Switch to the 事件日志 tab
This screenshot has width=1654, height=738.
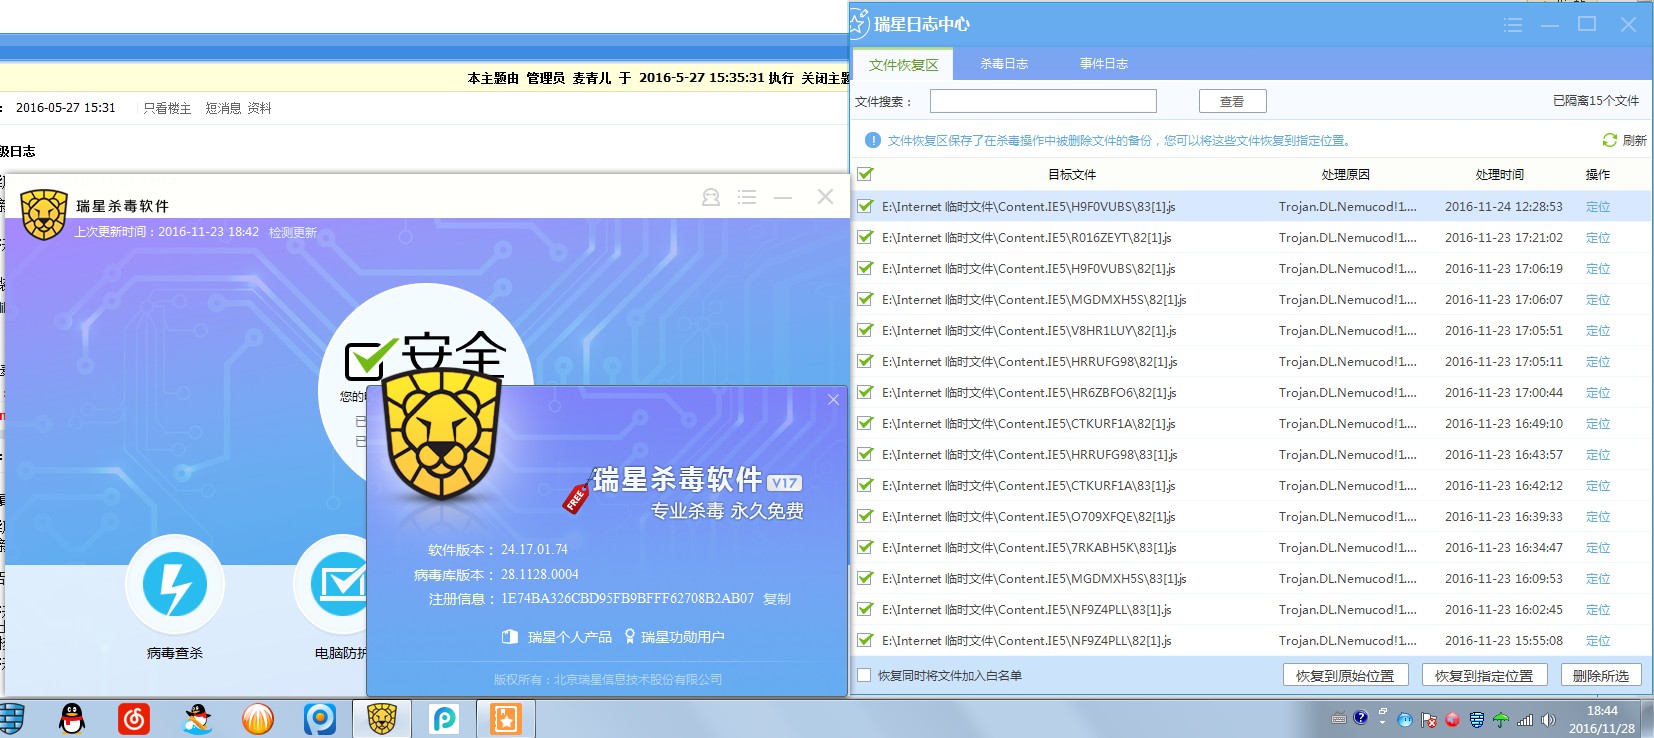tap(1104, 64)
